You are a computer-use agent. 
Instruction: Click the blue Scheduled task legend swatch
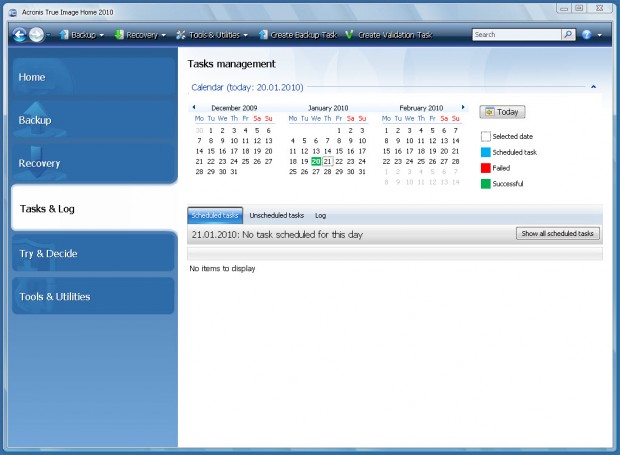(x=486, y=152)
